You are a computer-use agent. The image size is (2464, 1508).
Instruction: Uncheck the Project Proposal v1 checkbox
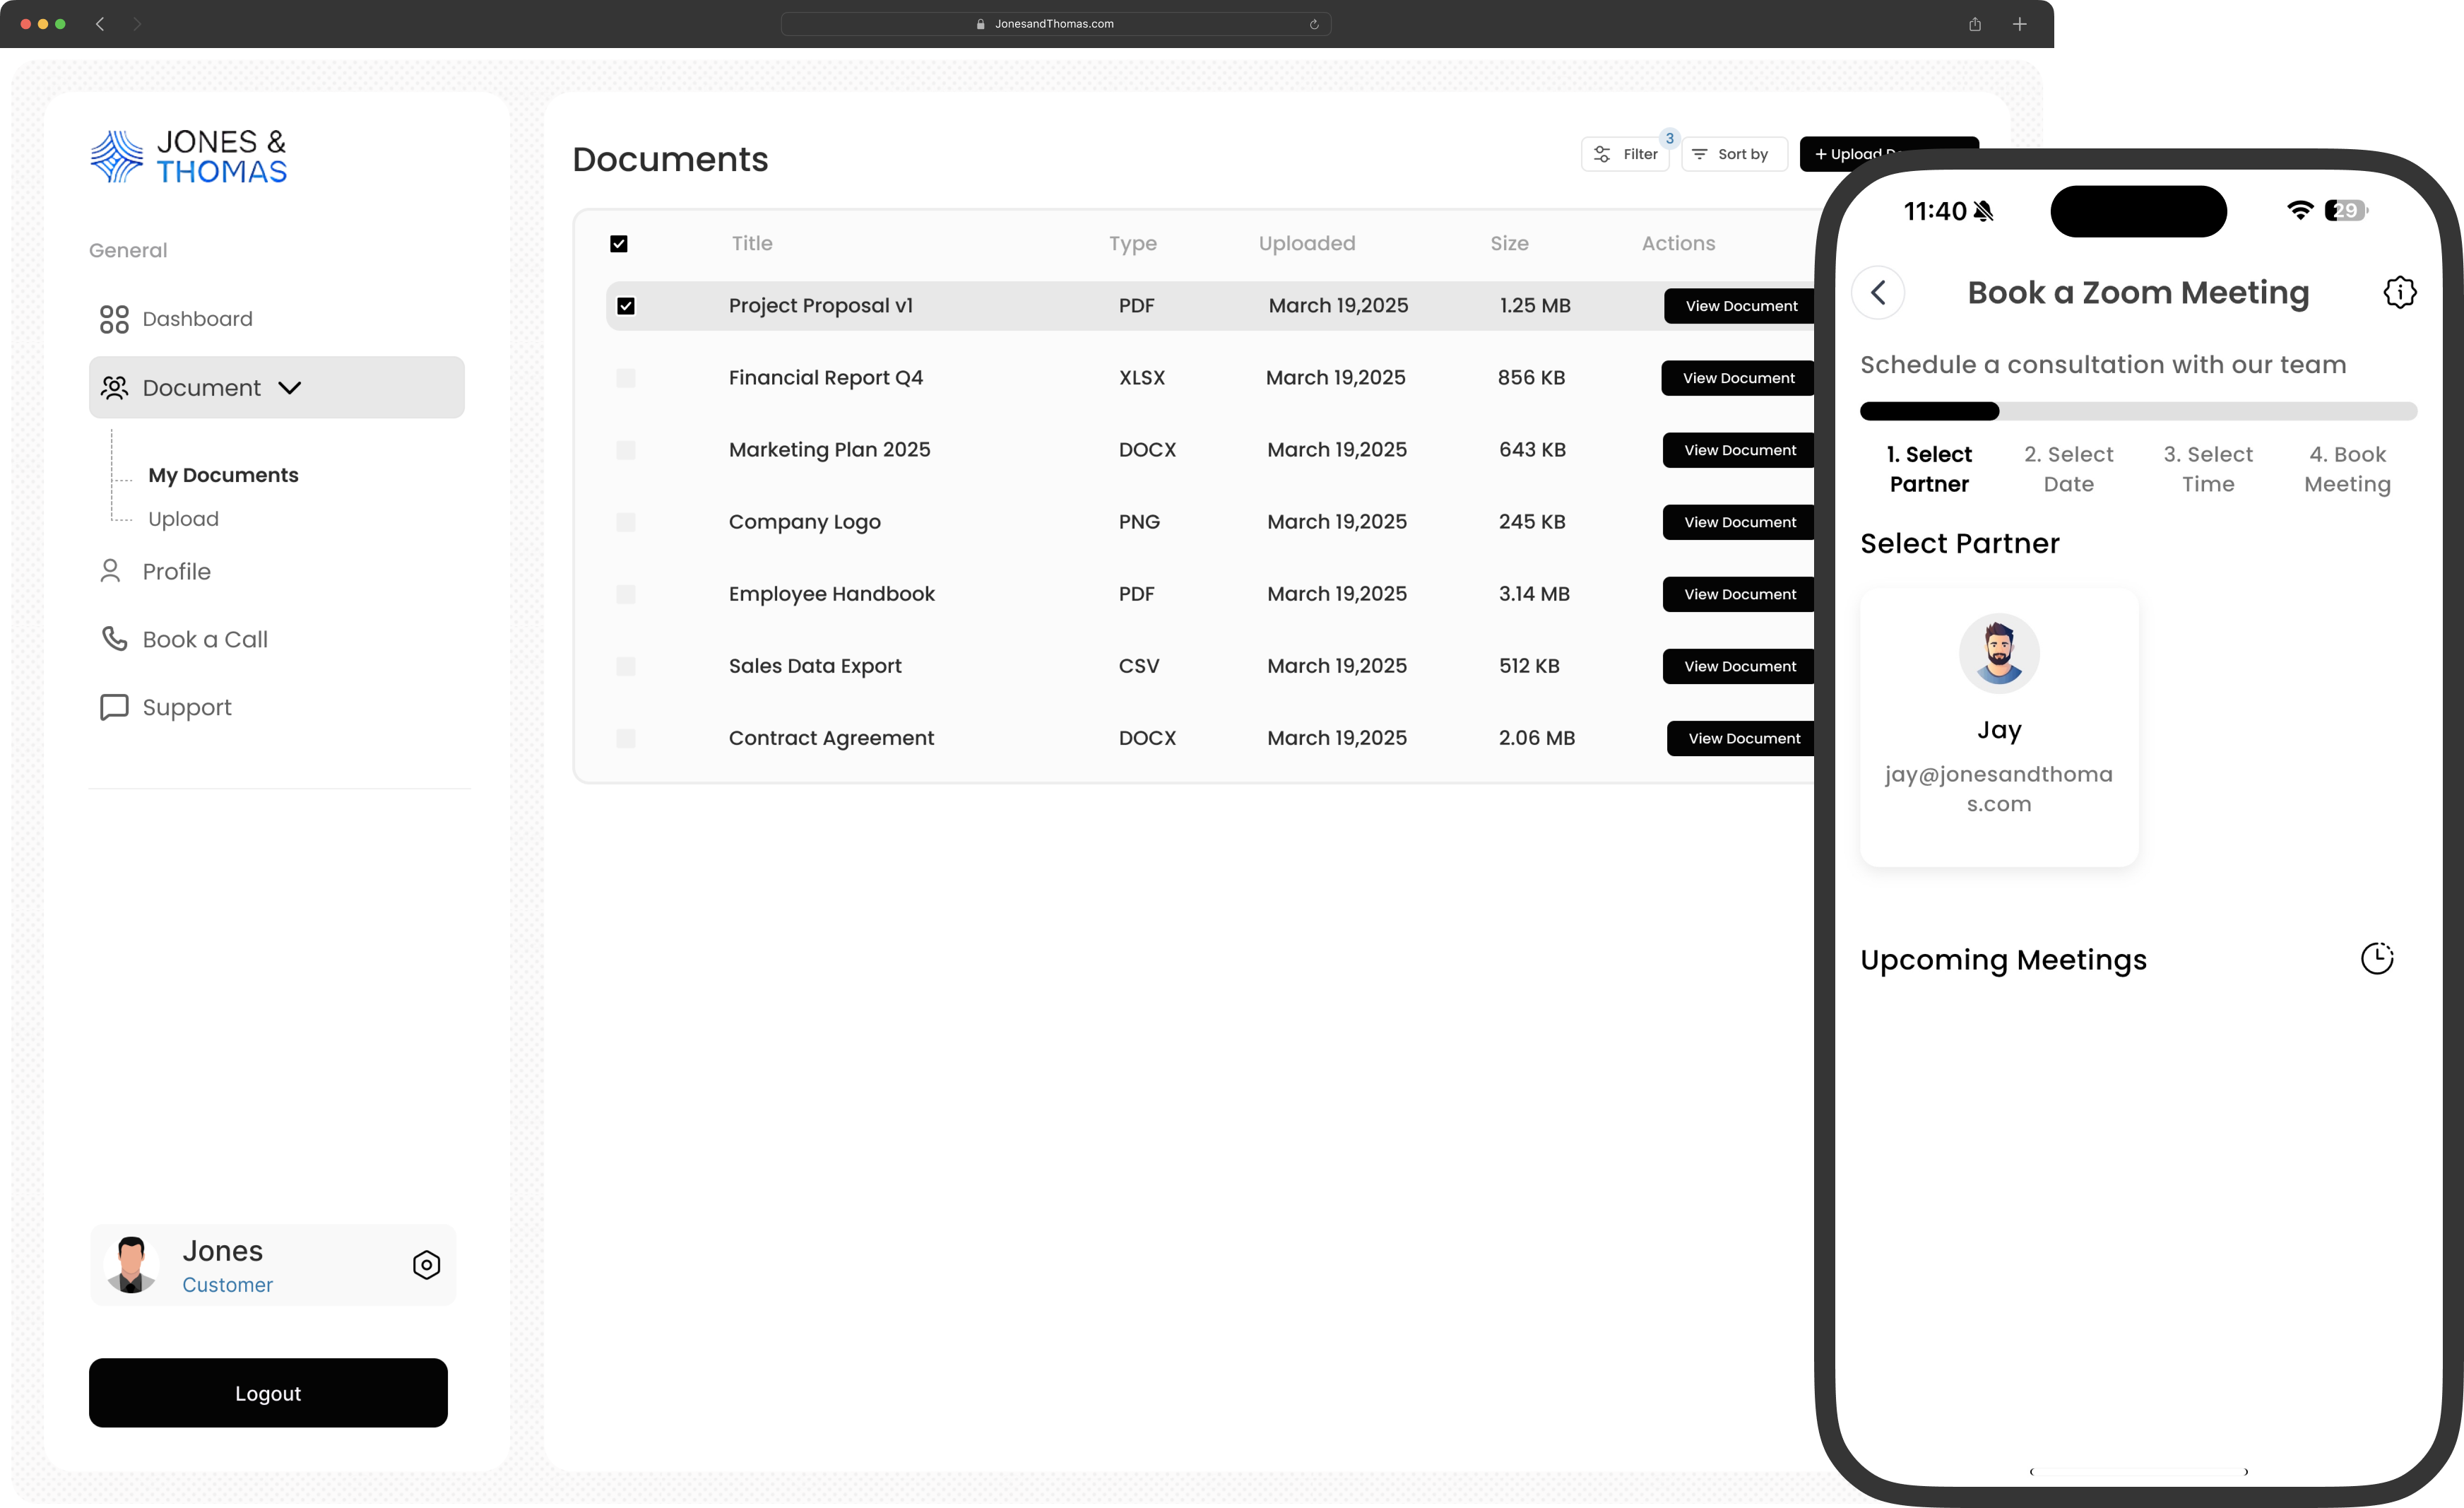pyautogui.click(x=627, y=305)
